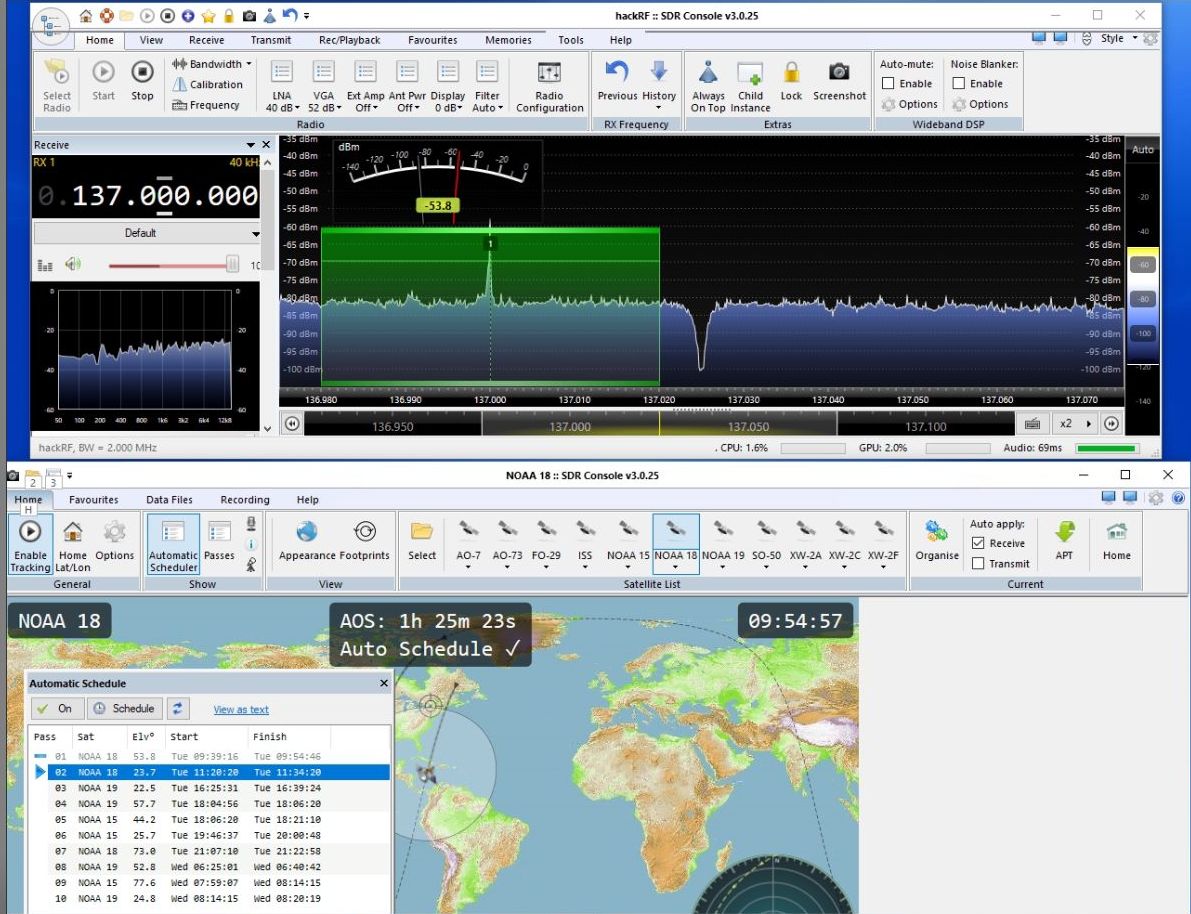Switch to the Rec/Playback tab

[349, 40]
